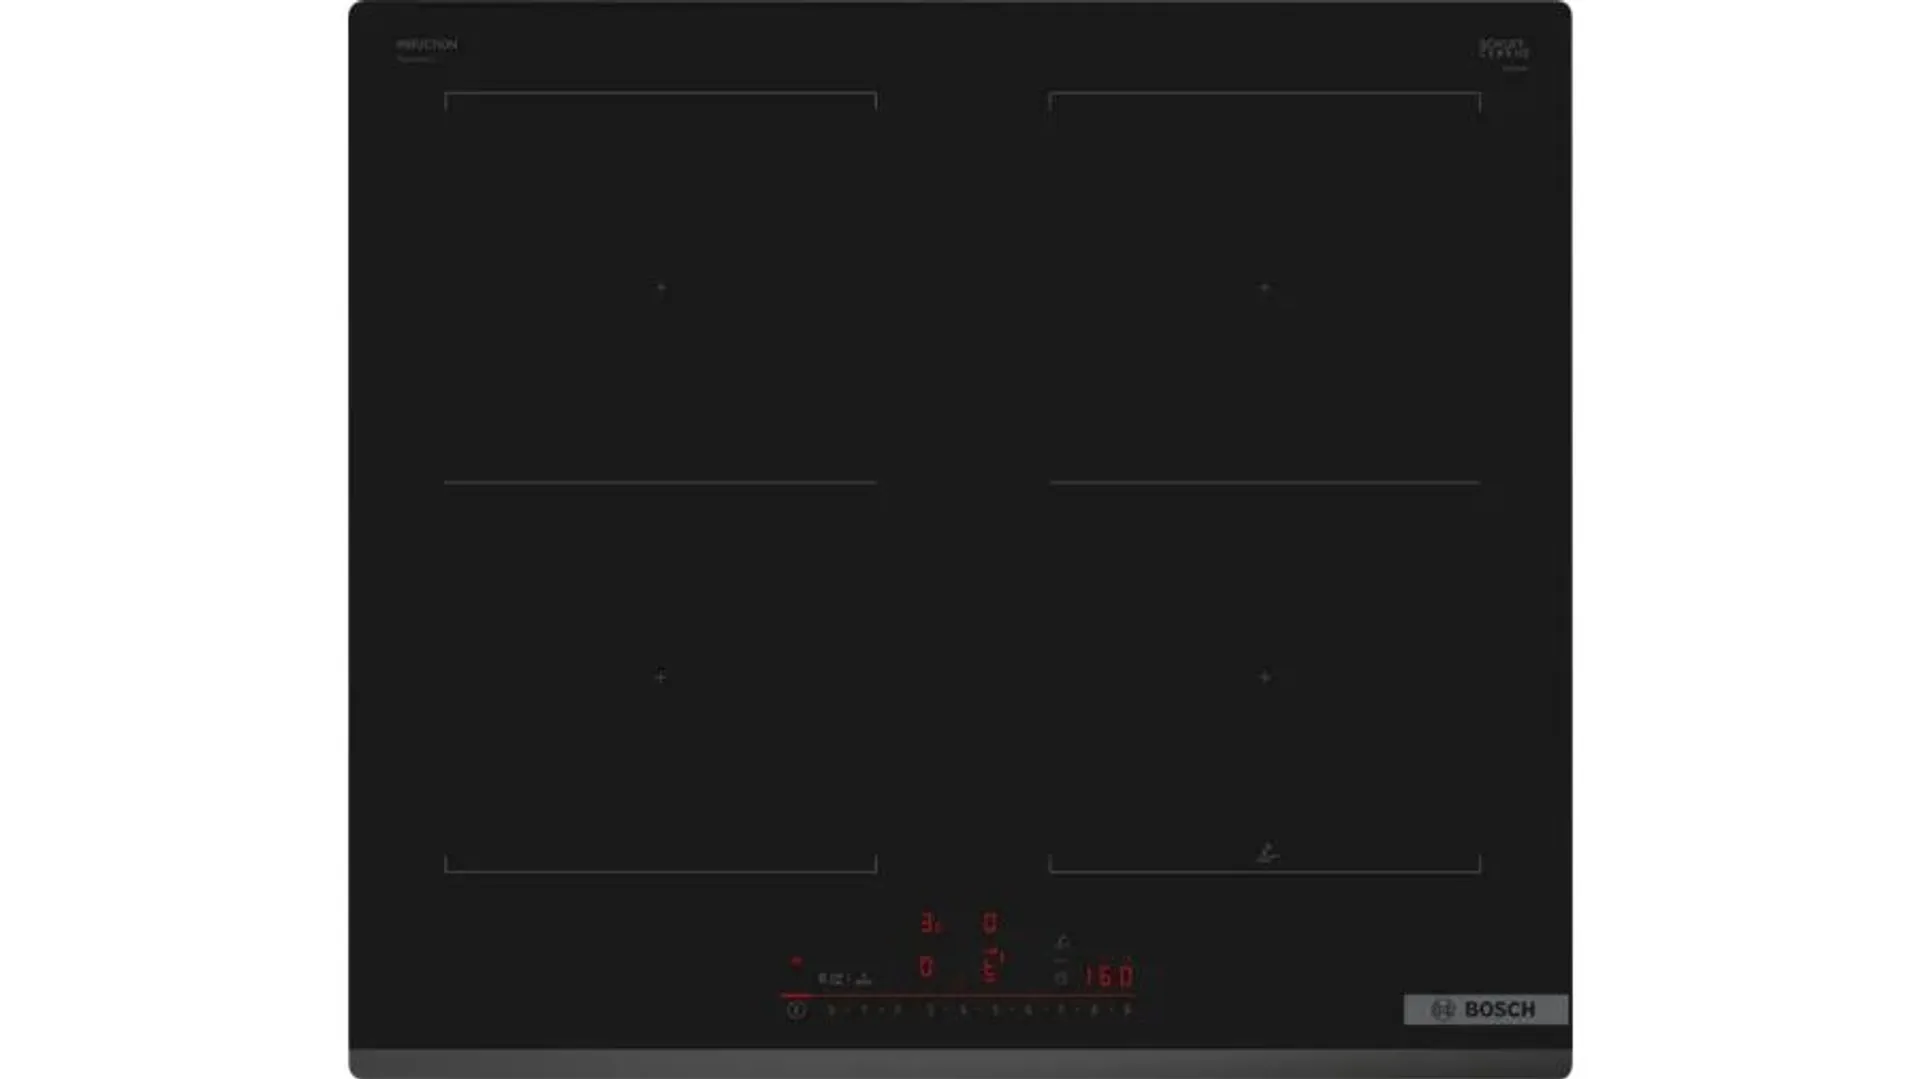Select the rear left zone display showing 3
1920x1079 pixels.
930,923
